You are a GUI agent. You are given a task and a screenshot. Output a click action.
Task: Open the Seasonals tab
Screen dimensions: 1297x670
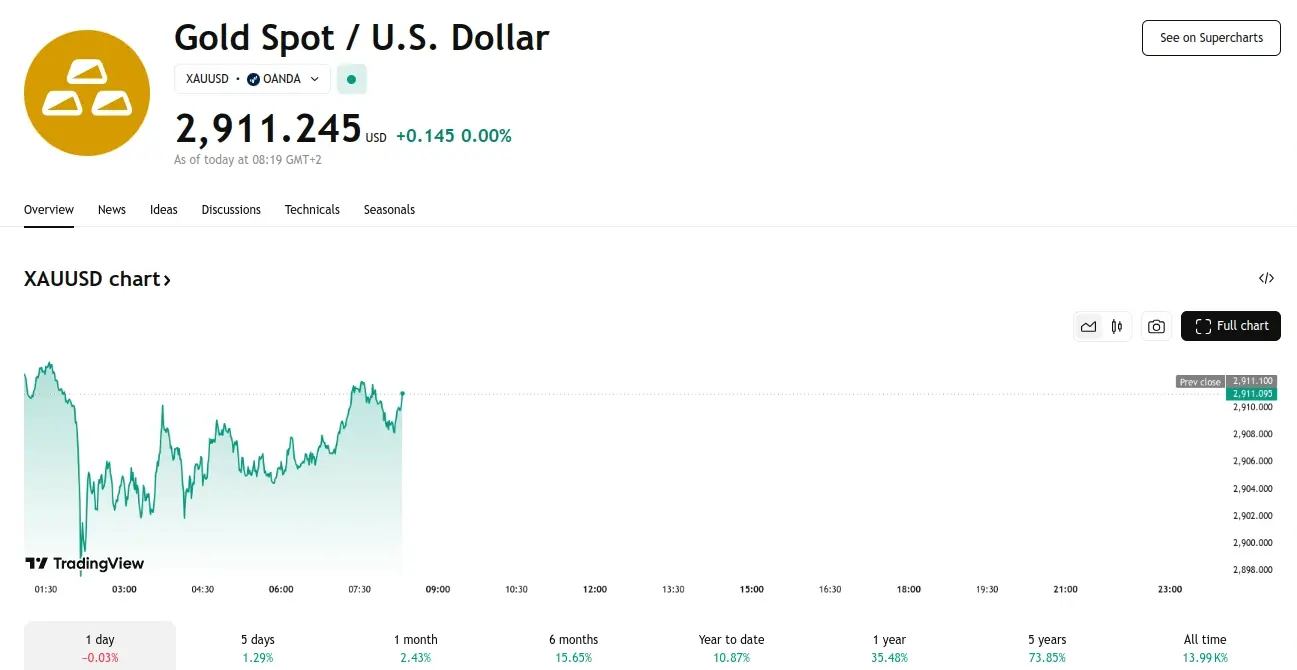[x=389, y=210]
